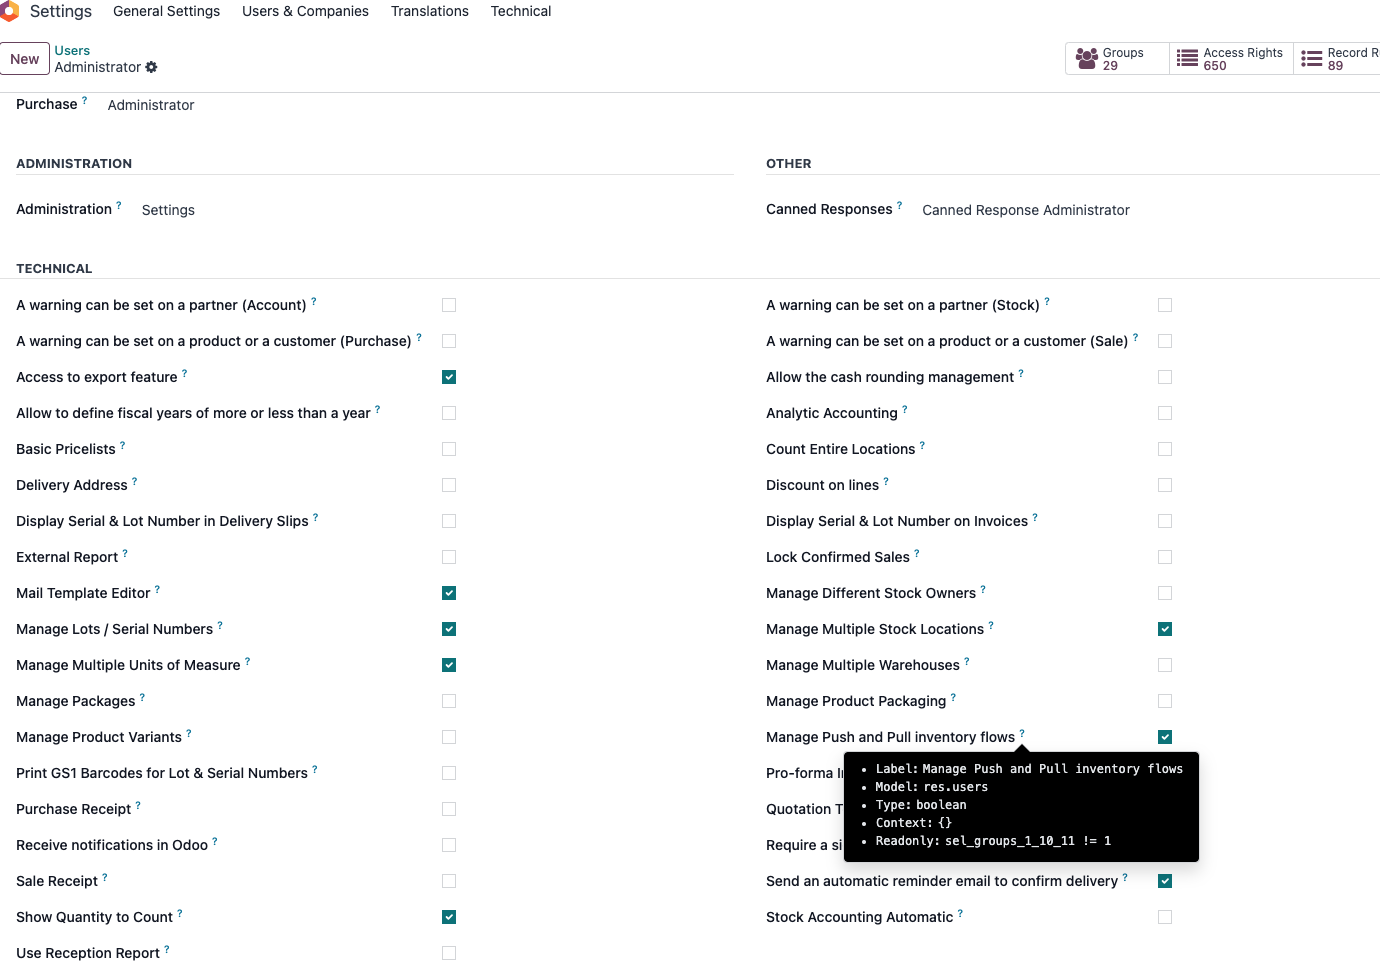Click the New button

click(x=25, y=59)
